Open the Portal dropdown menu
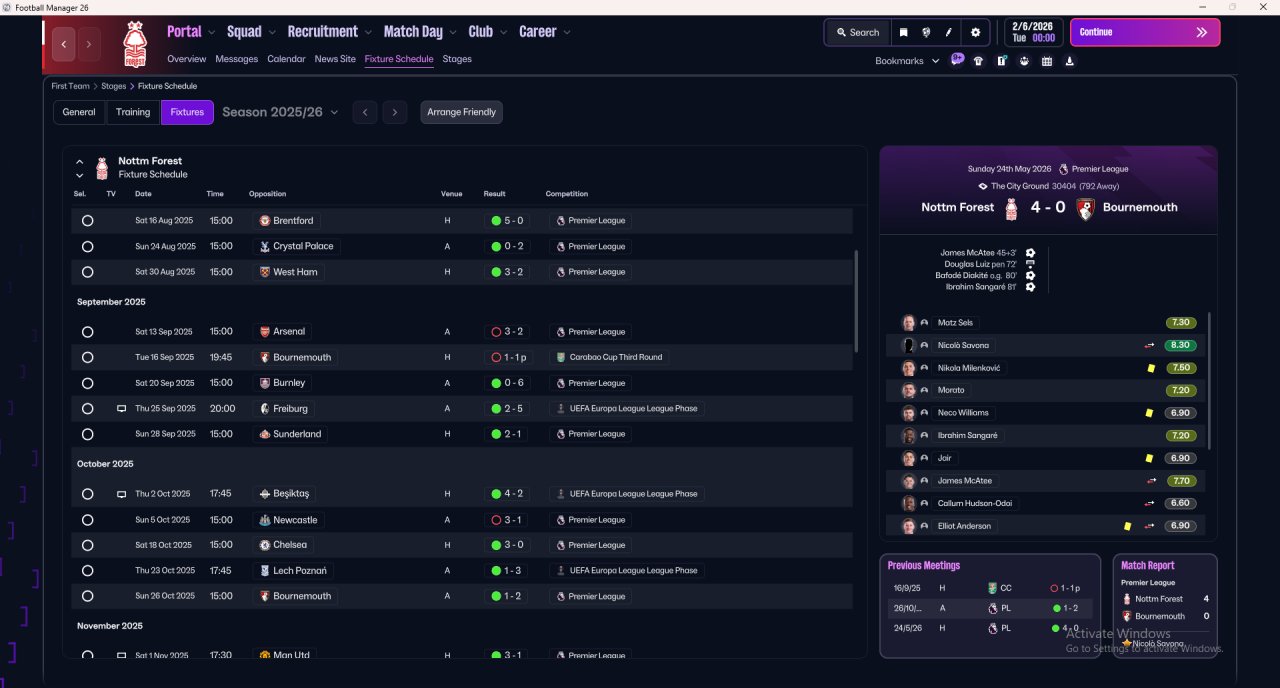Screen dimensions: 1280x688 191,32
